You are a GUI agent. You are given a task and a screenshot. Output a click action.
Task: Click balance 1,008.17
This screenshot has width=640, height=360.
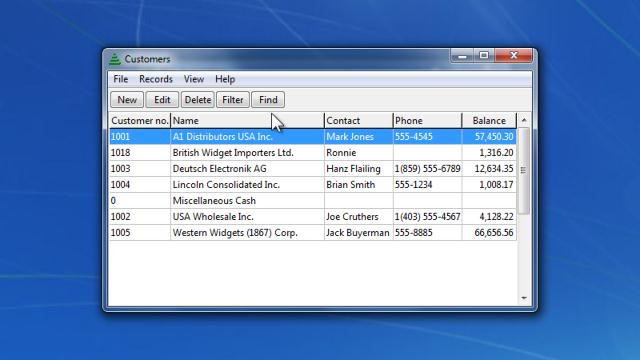click(489, 184)
